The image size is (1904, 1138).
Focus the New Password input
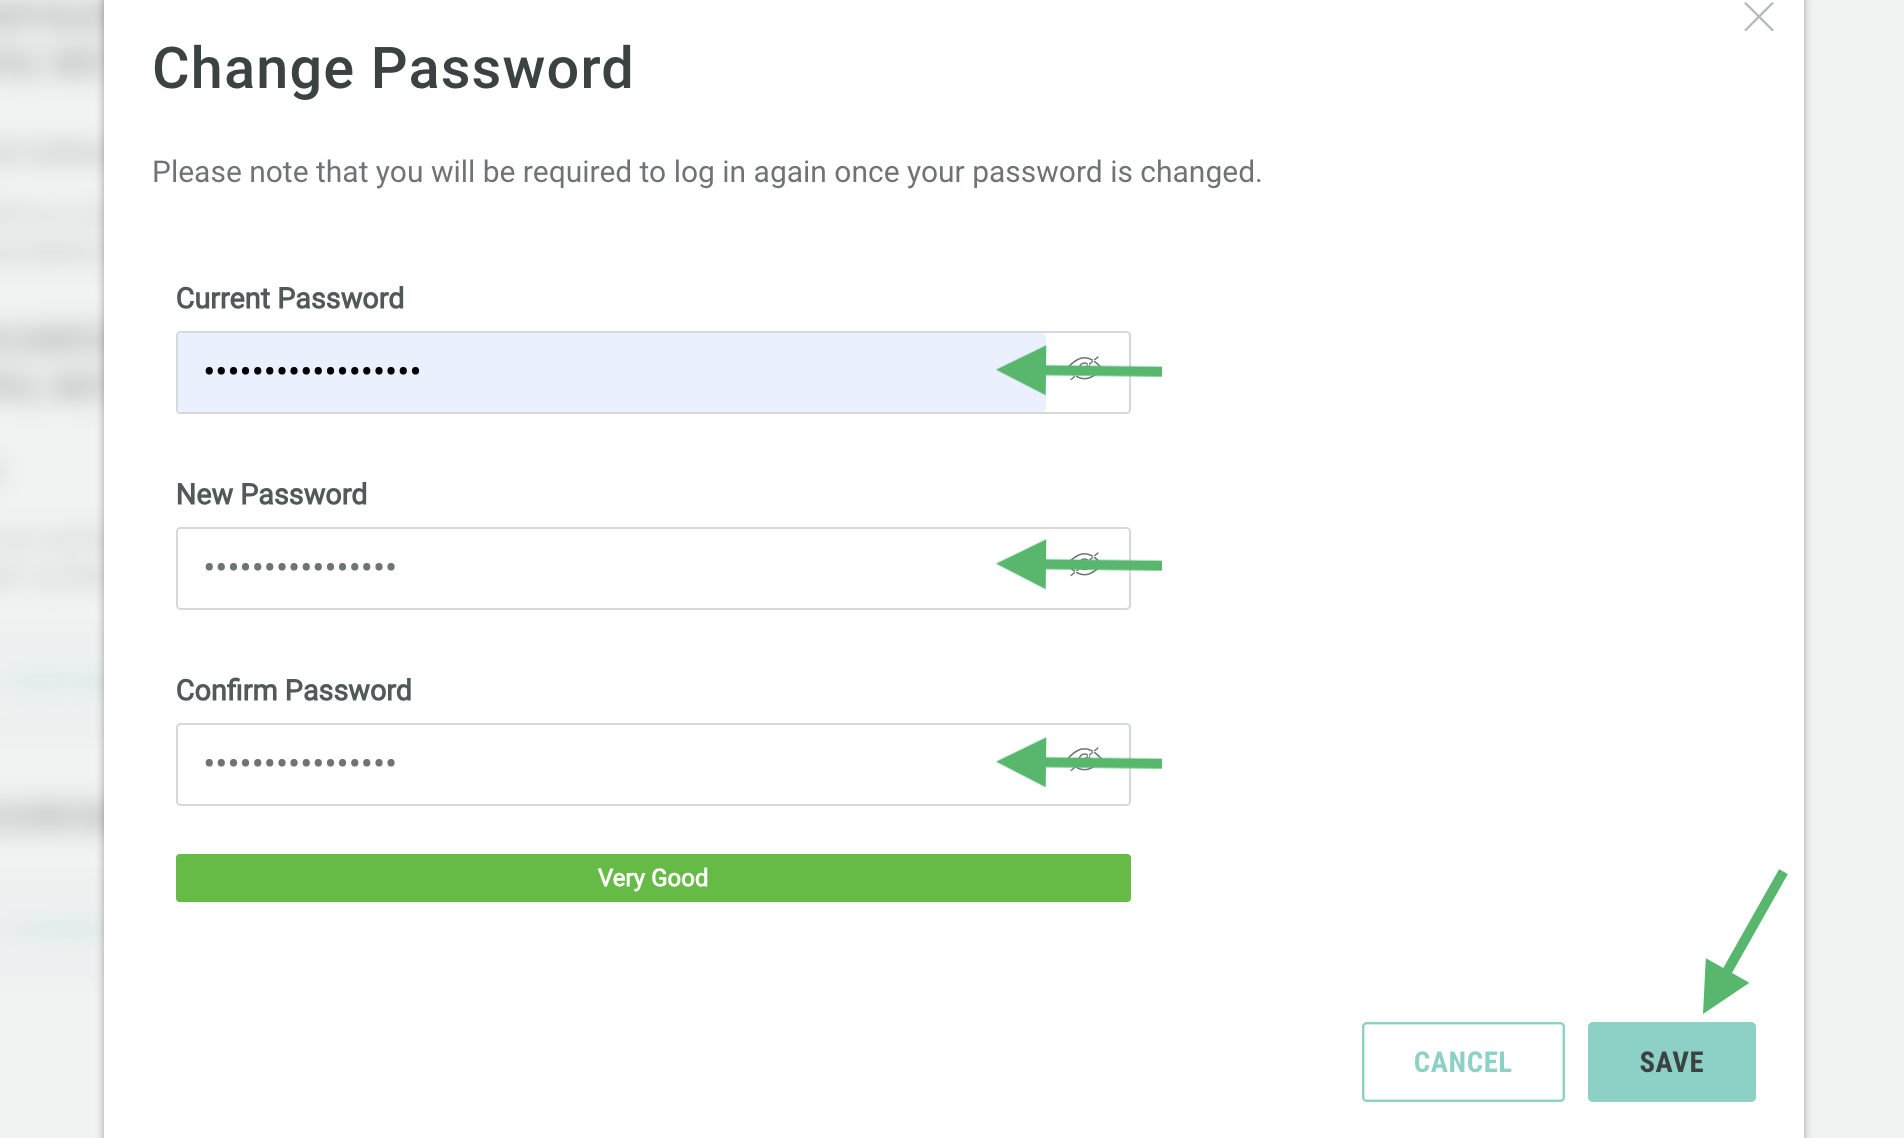(600, 568)
